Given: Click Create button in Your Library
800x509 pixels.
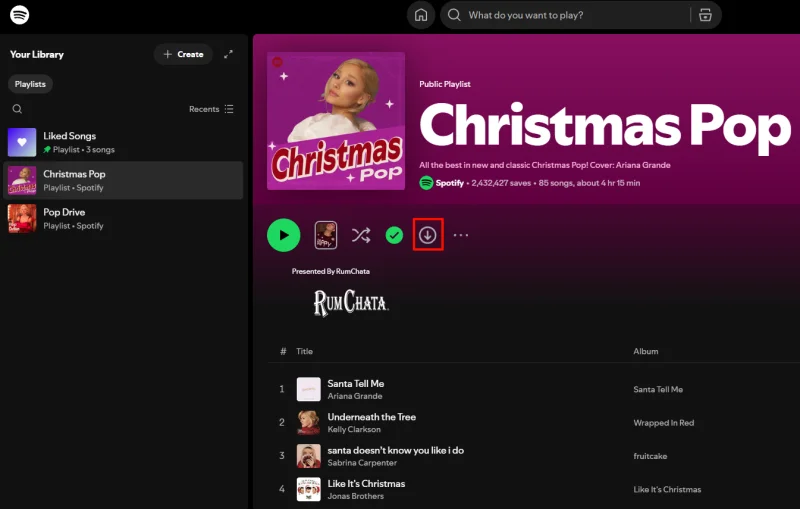Looking at the screenshot, I should coord(183,54).
